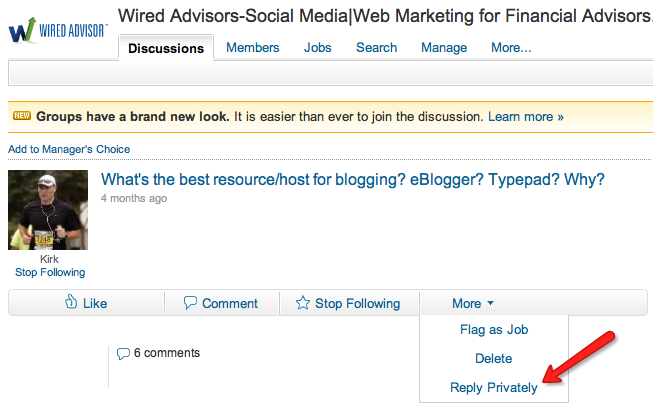Click Kirk's profile photo thumbnail
This screenshot has width=653, height=403.
tap(48, 210)
